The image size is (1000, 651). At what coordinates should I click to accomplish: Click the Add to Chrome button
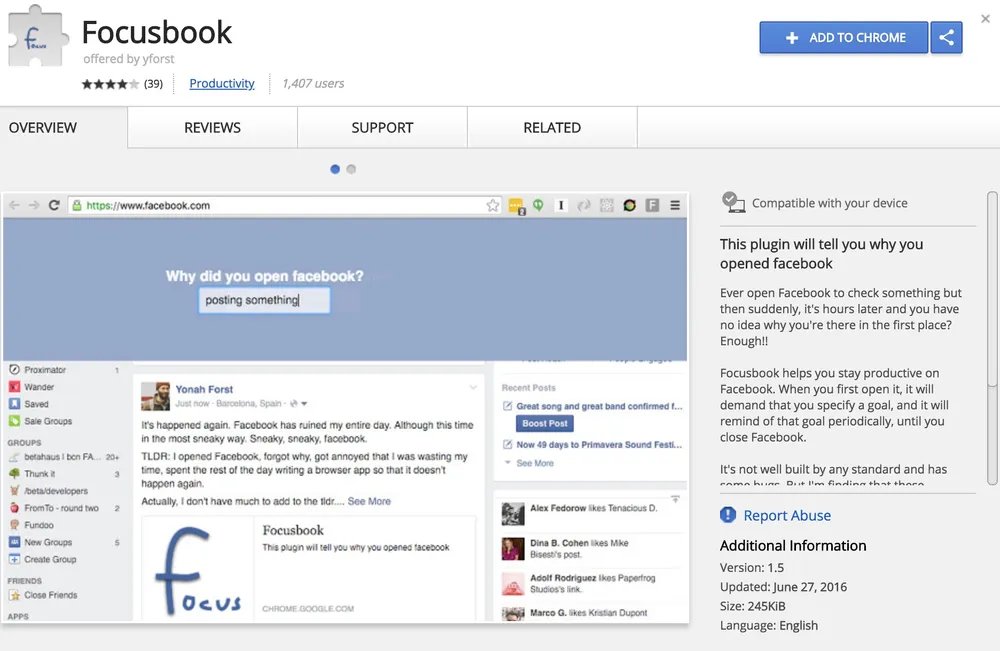tap(843, 38)
